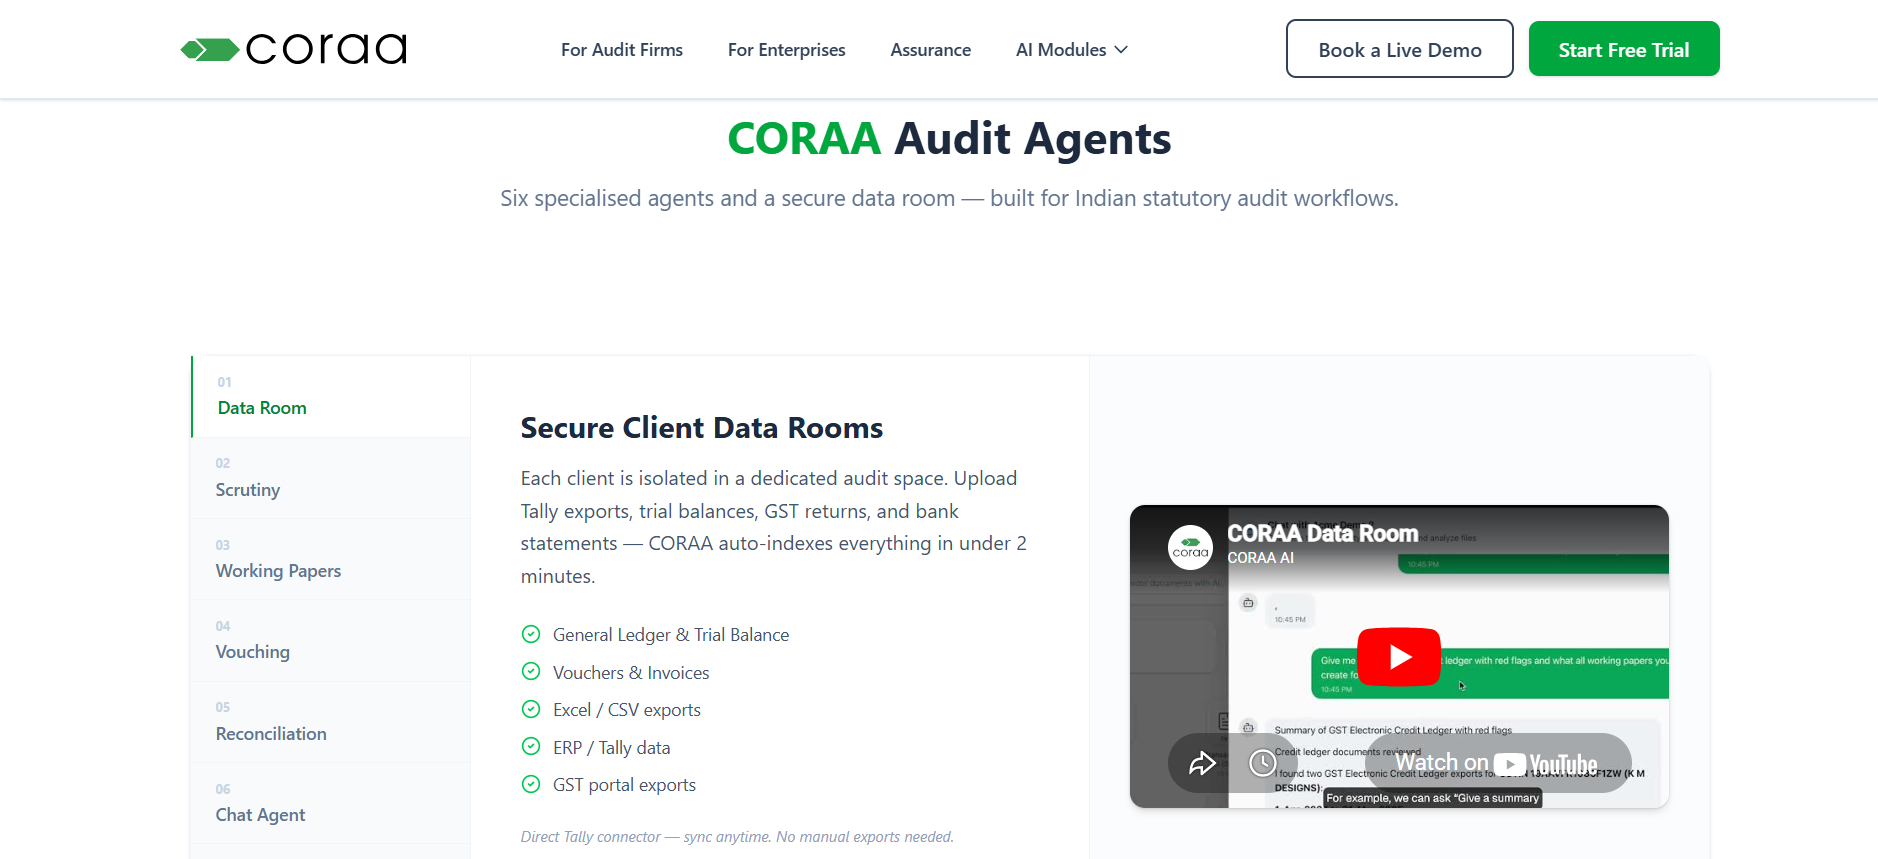Click the Book a Live Demo button
1878x859 pixels.
coord(1400,49)
